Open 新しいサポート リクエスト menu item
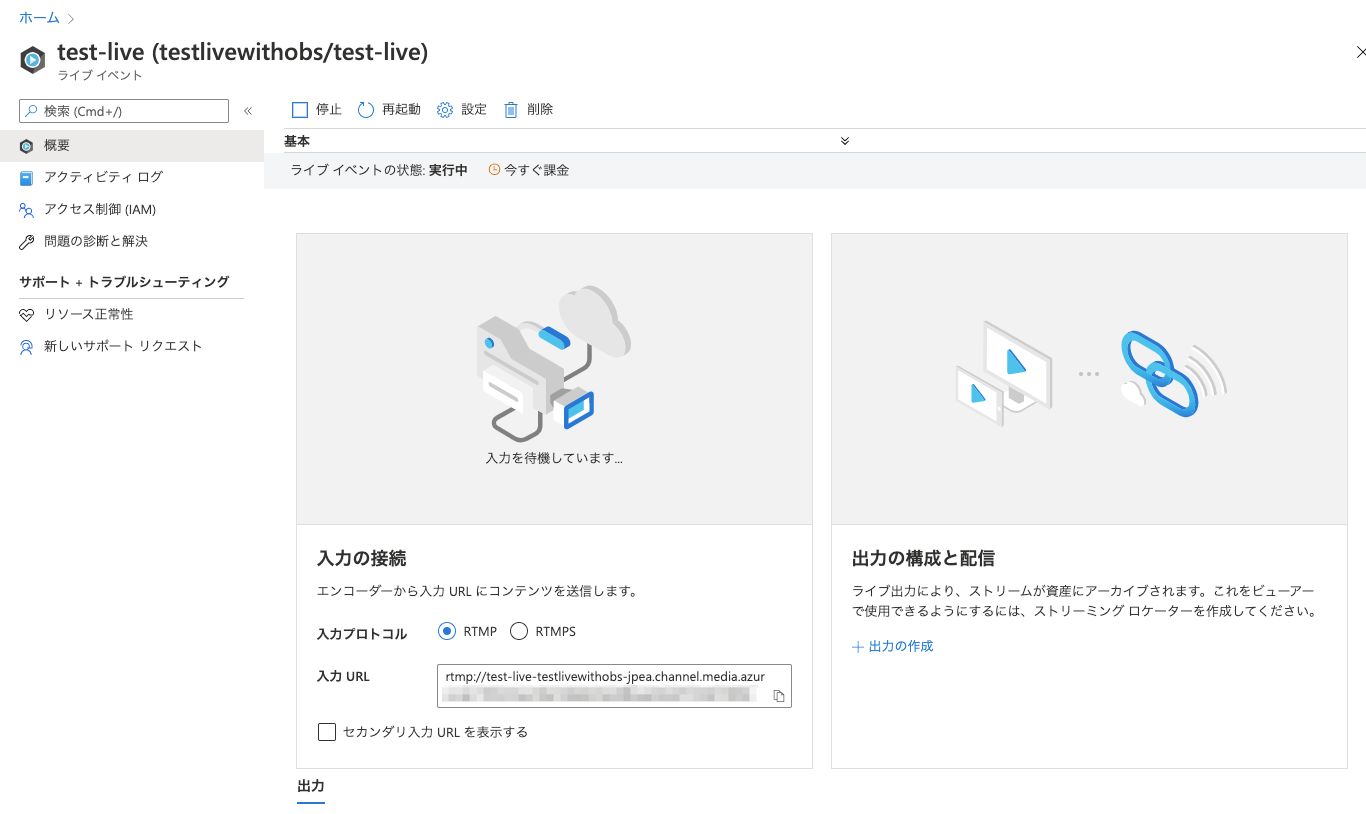 tap(132, 347)
